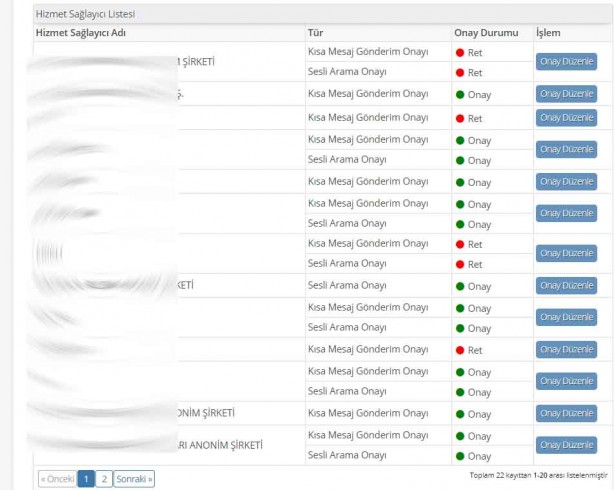Viewport: 614px width, 490px height.
Task: Open Onay Düzenle for the only Sesli-Arama-only row
Action: pos(566,285)
